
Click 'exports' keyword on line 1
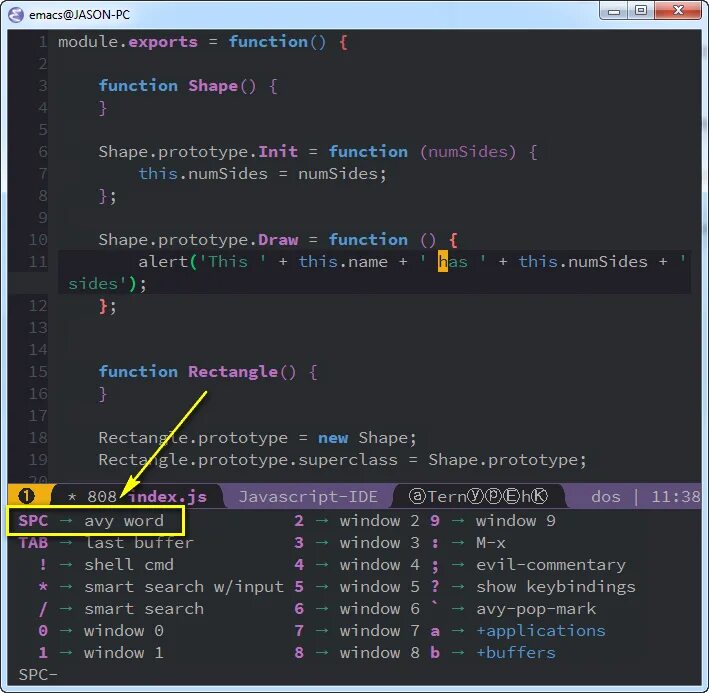pos(163,42)
